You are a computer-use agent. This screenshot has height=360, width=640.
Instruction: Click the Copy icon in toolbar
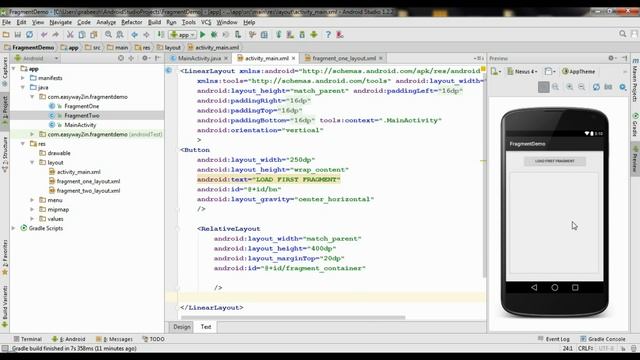[82, 35]
